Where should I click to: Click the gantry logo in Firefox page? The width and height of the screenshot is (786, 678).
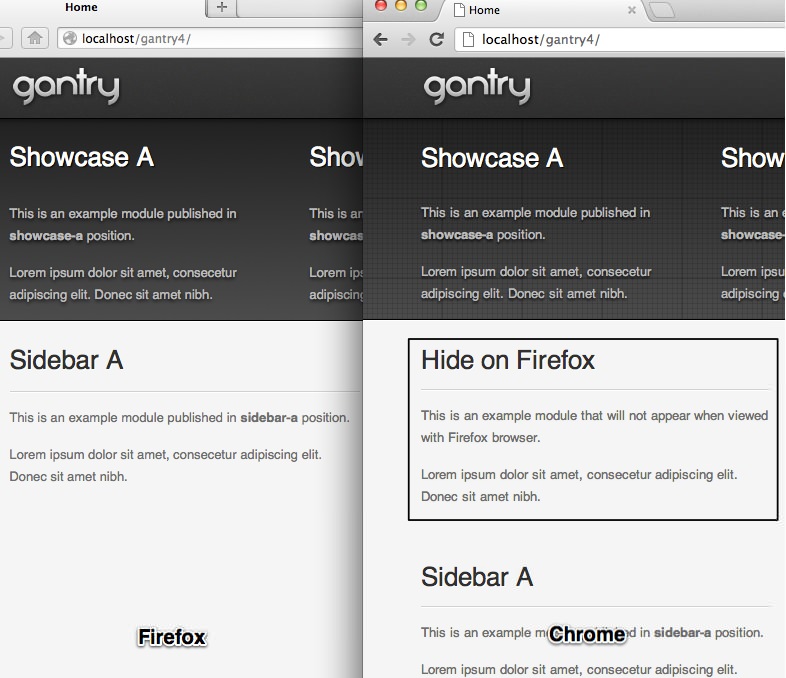click(x=66, y=88)
